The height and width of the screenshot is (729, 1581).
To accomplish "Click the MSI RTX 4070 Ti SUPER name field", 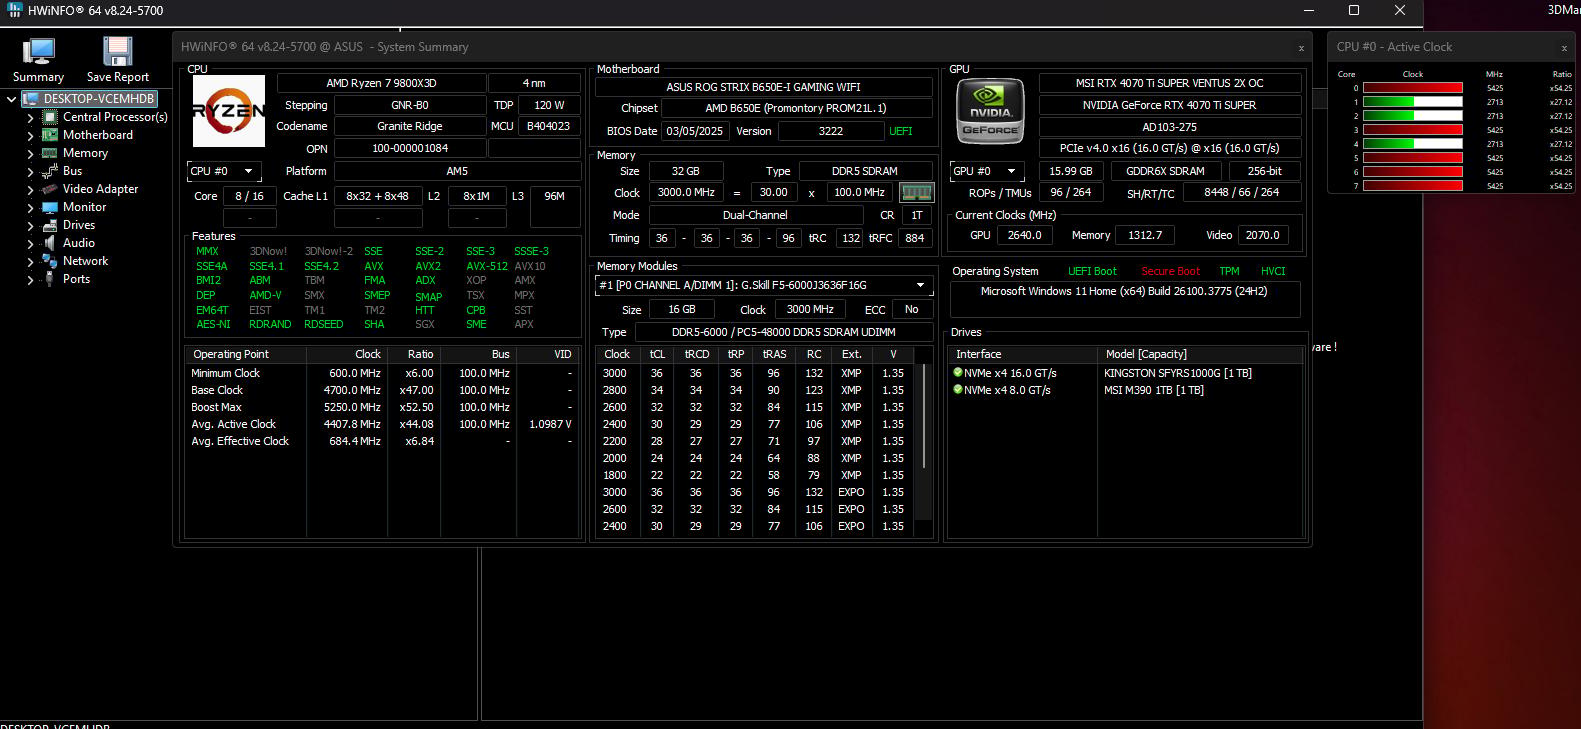I will point(1169,83).
